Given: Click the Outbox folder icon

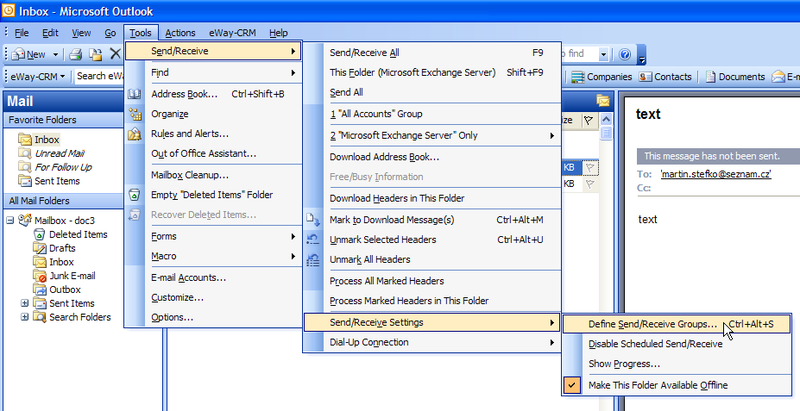Looking at the screenshot, I should pyautogui.click(x=40, y=290).
